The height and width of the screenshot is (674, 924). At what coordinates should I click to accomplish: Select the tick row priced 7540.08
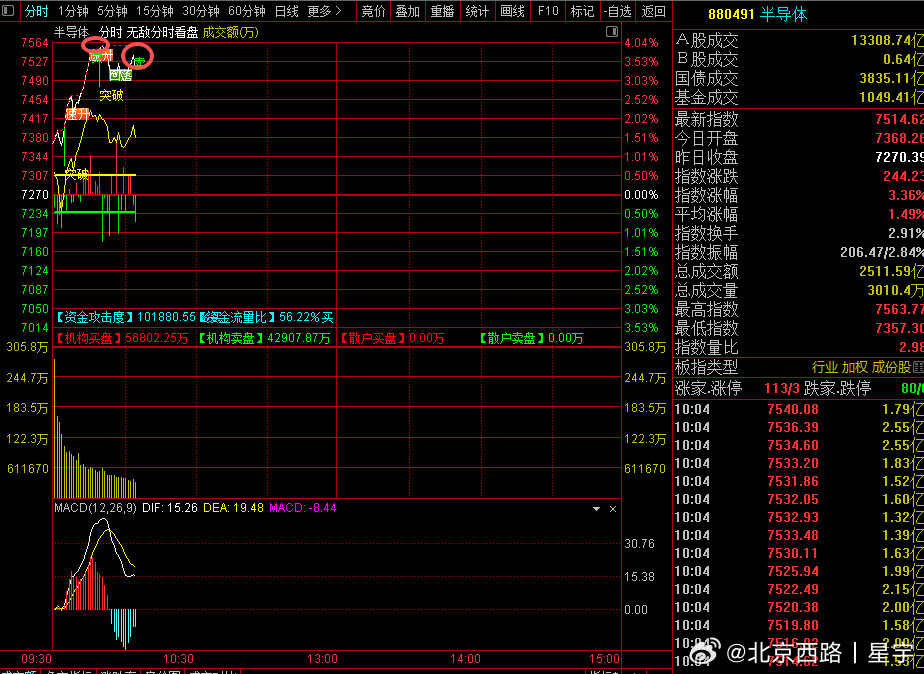pos(798,409)
